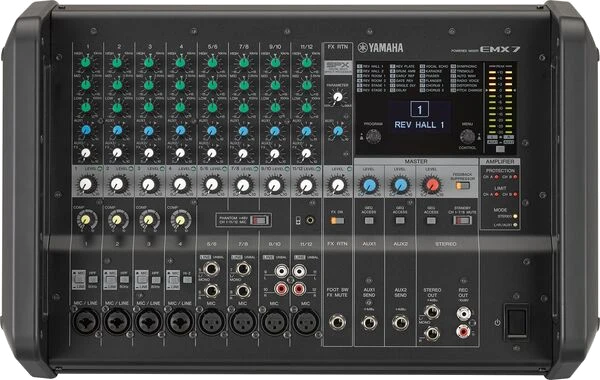Switch the orange FX ON toggle

[338, 221]
